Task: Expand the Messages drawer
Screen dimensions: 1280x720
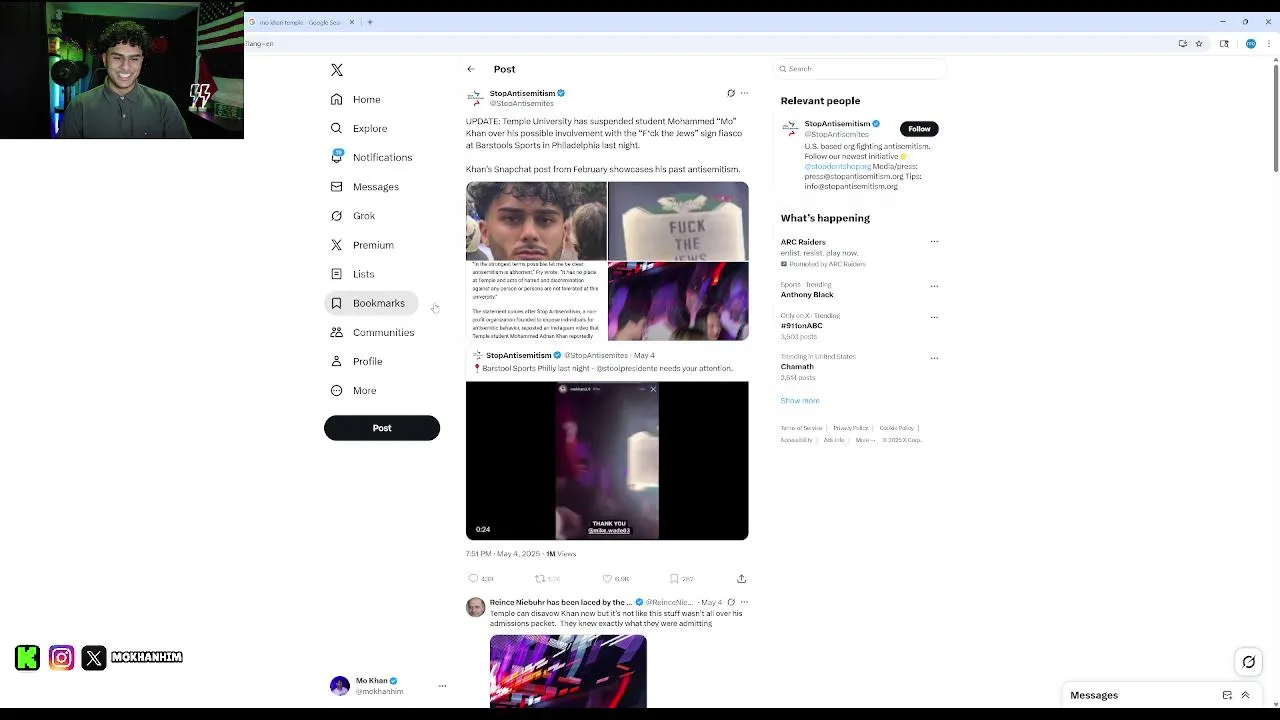Action: pos(1245,695)
